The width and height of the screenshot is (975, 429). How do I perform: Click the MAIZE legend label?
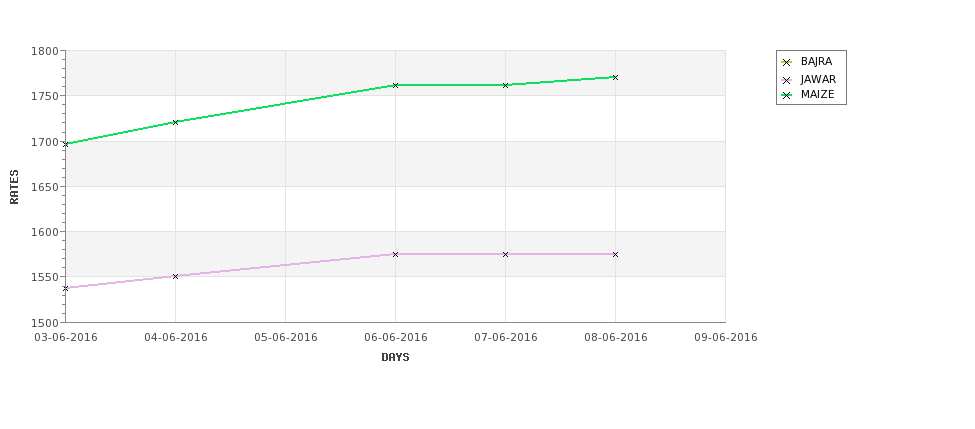tap(818, 95)
